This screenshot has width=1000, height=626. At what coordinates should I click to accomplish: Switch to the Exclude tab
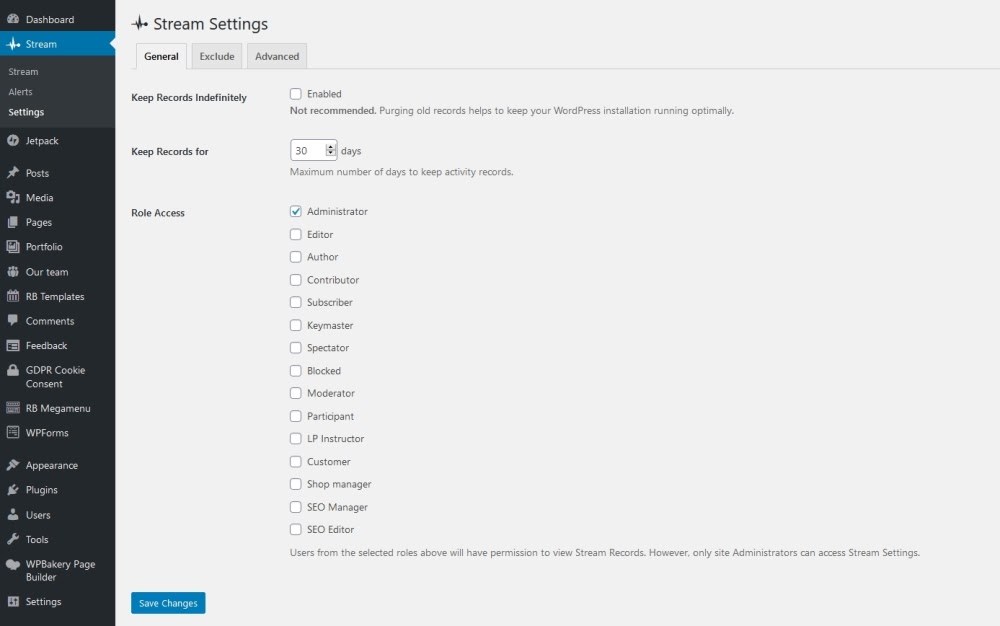(217, 56)
